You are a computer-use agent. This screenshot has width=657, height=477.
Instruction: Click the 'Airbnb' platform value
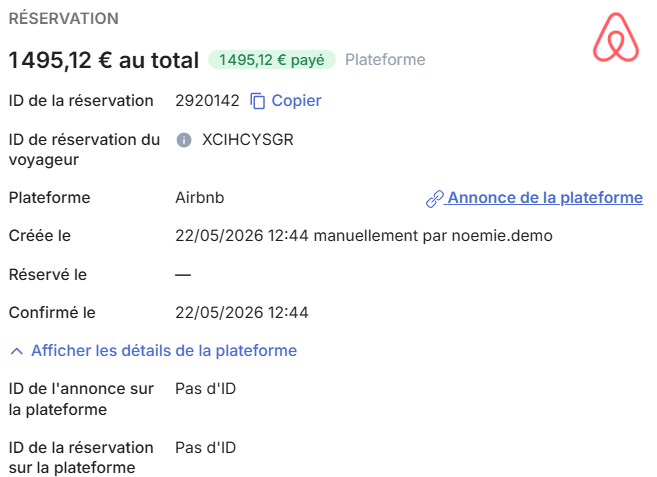tap(199, 197)
